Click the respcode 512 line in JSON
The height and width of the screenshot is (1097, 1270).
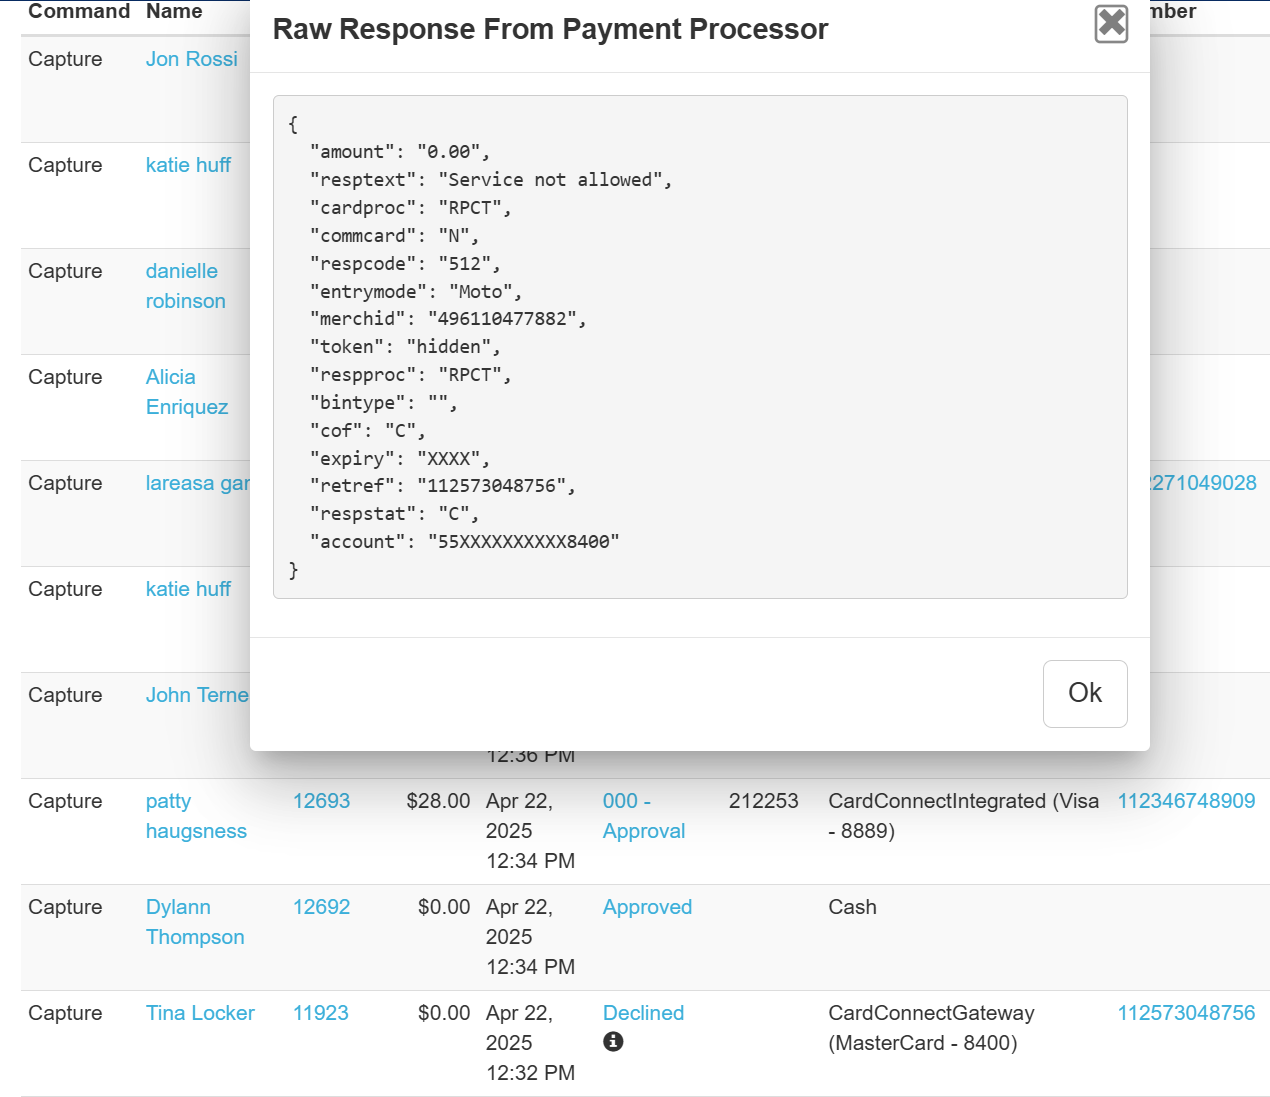pyautogui.click(x=405, y=264)
